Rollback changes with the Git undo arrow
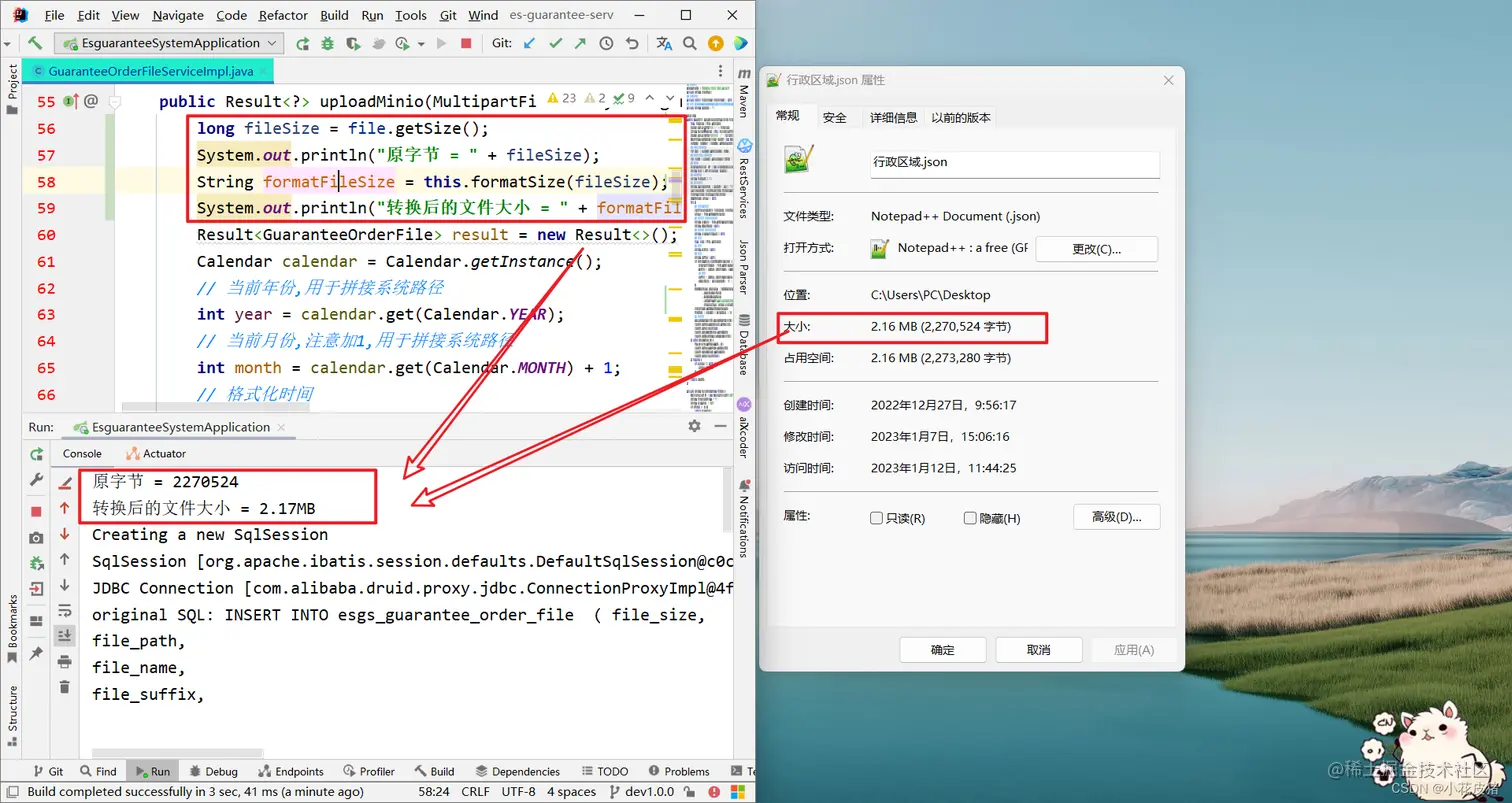Viewport: 1512px width, 803px height. coord(632,43)
